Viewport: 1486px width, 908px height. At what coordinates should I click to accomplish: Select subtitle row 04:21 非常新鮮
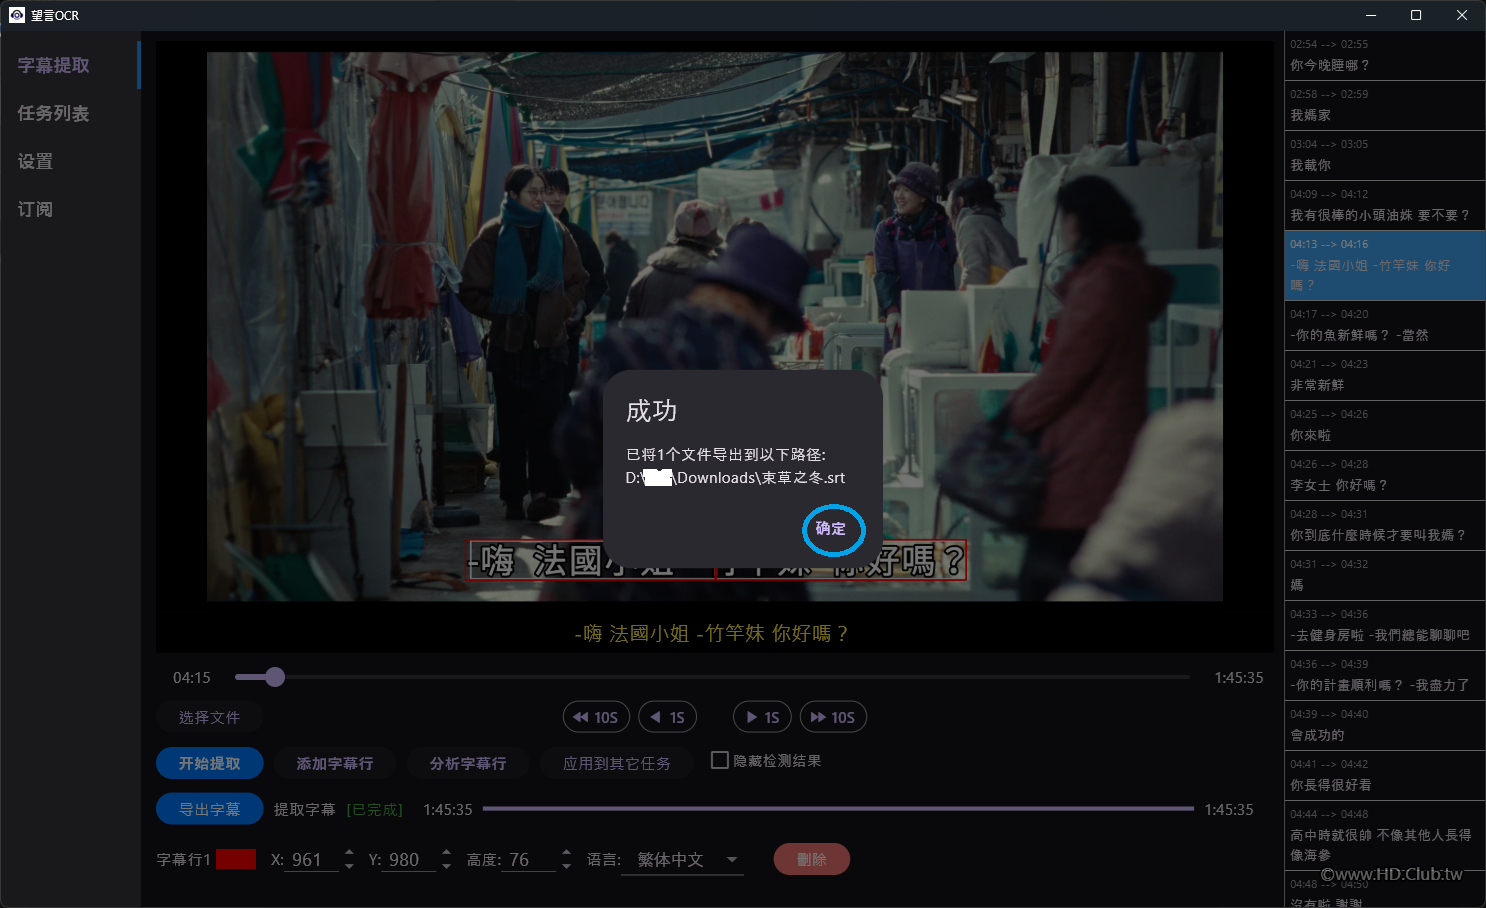[x=1385, y=376]
